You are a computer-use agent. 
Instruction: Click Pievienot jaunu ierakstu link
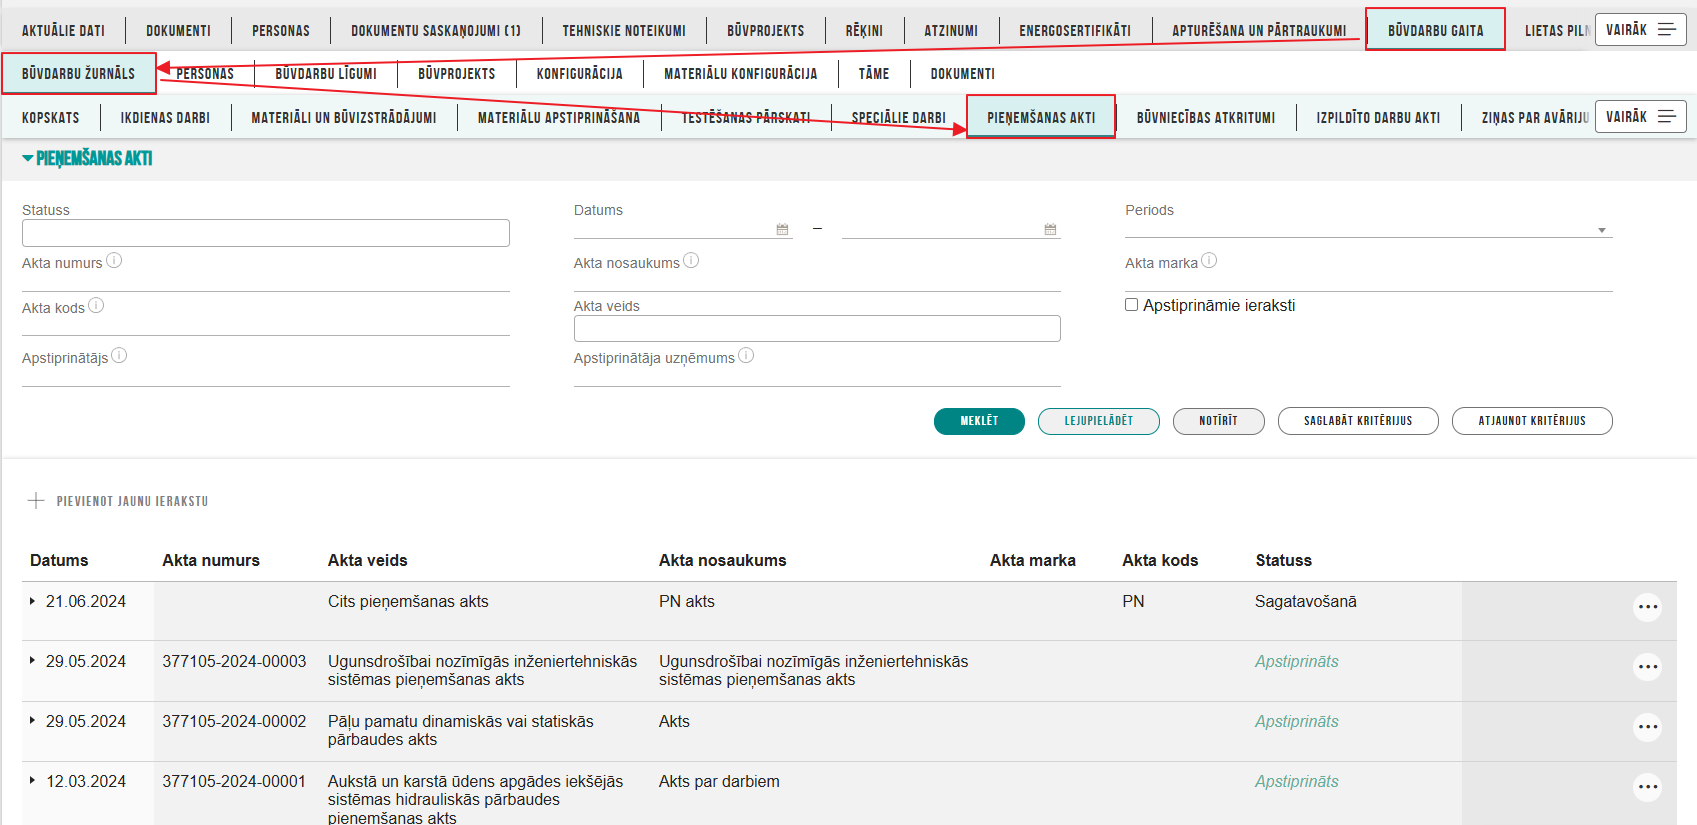pos(132,501)
